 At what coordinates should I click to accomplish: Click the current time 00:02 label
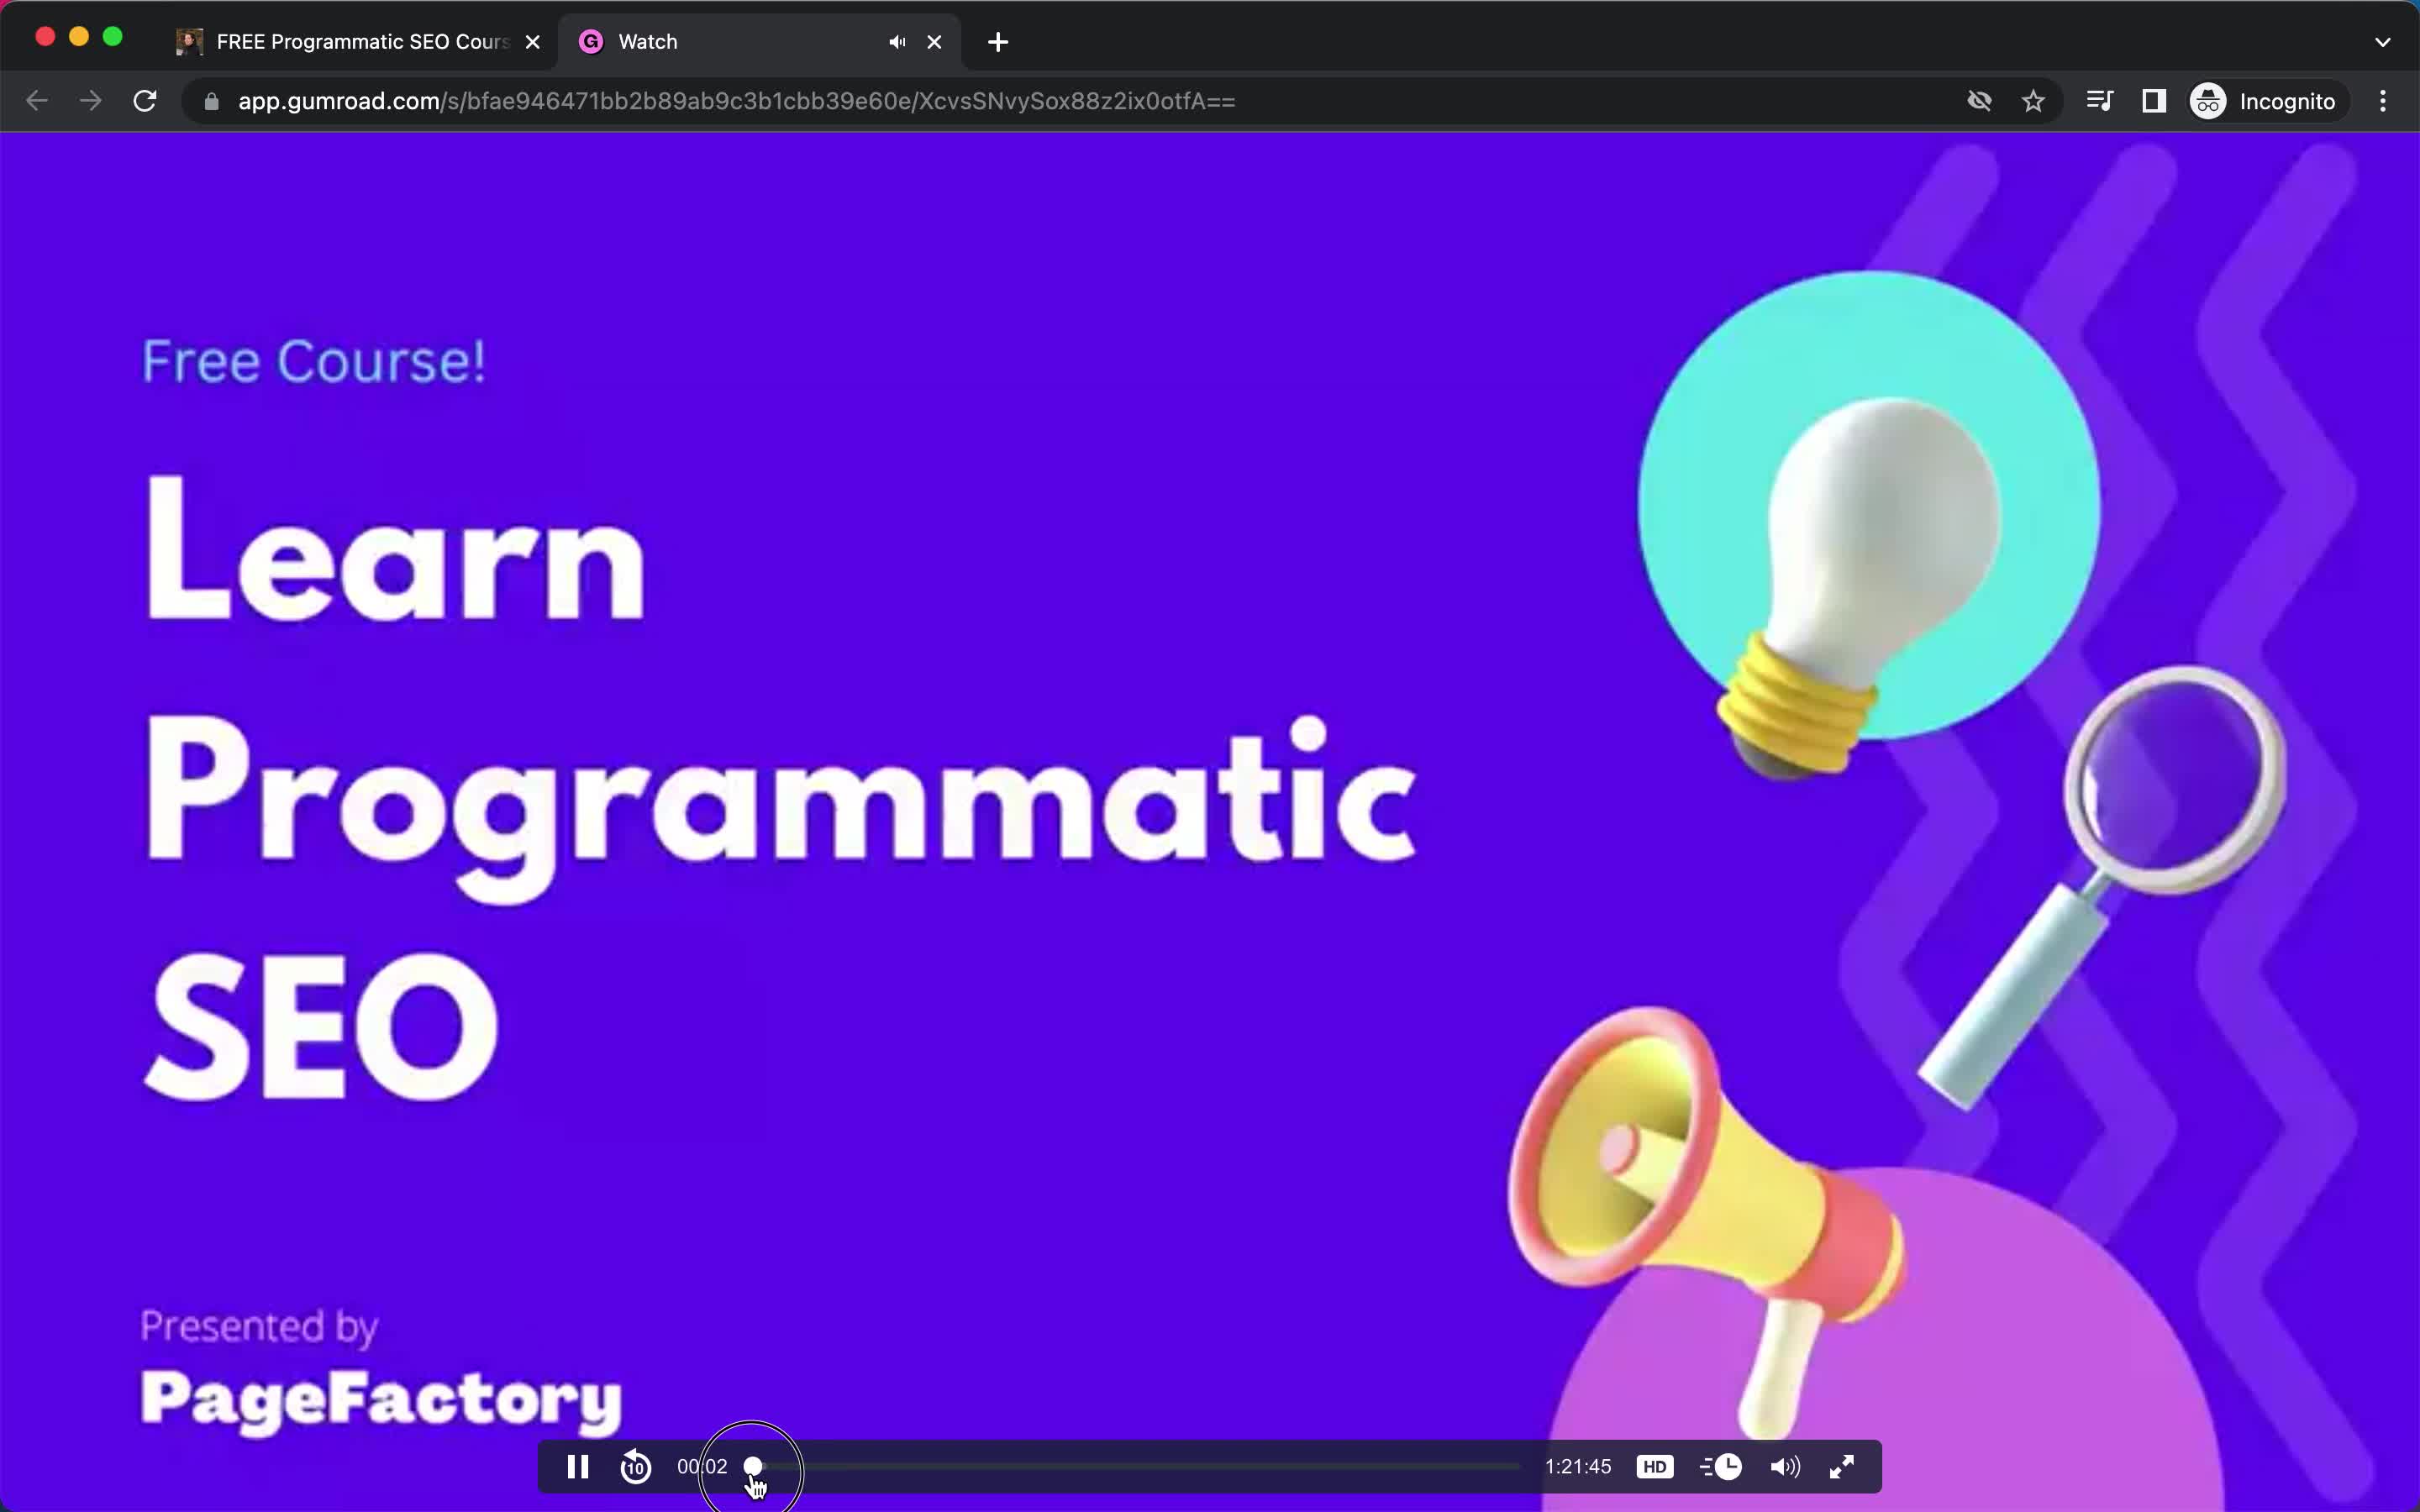click(702, 1467)
